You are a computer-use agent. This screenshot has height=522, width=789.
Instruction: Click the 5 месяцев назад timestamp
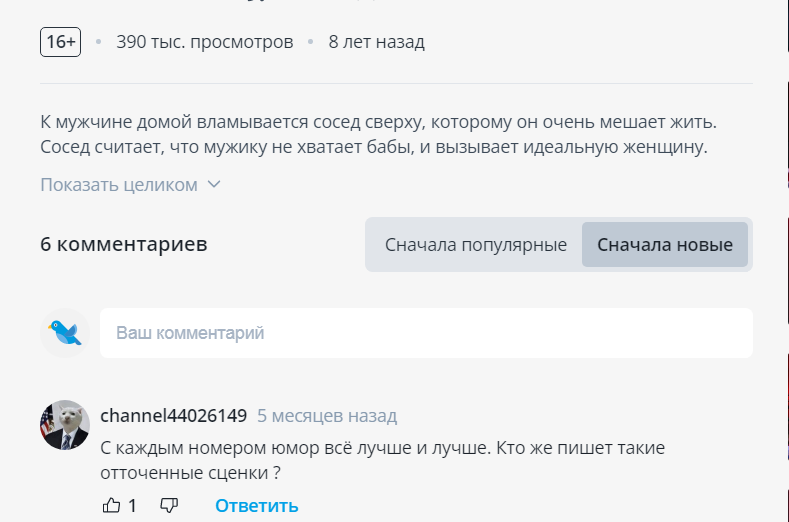tap(326, 415)
